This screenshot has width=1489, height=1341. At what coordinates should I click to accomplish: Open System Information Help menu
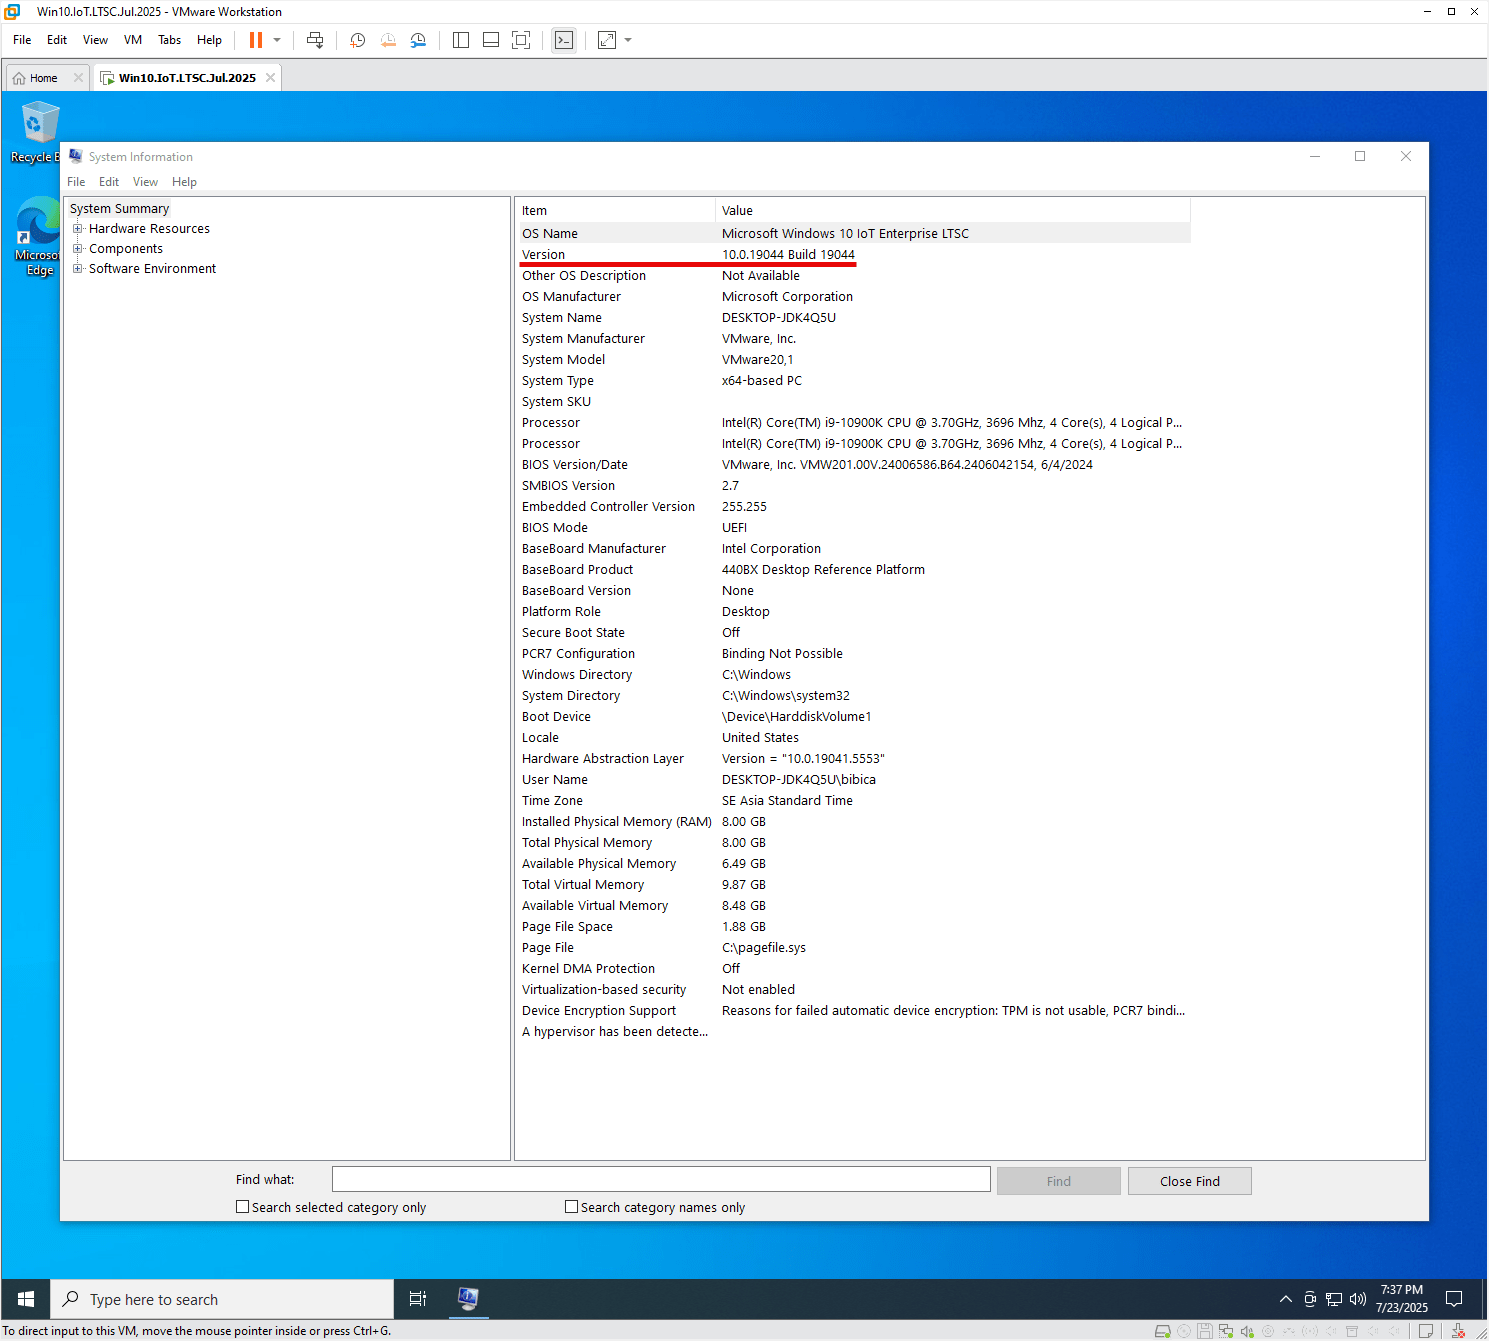[x=184, y=182]
